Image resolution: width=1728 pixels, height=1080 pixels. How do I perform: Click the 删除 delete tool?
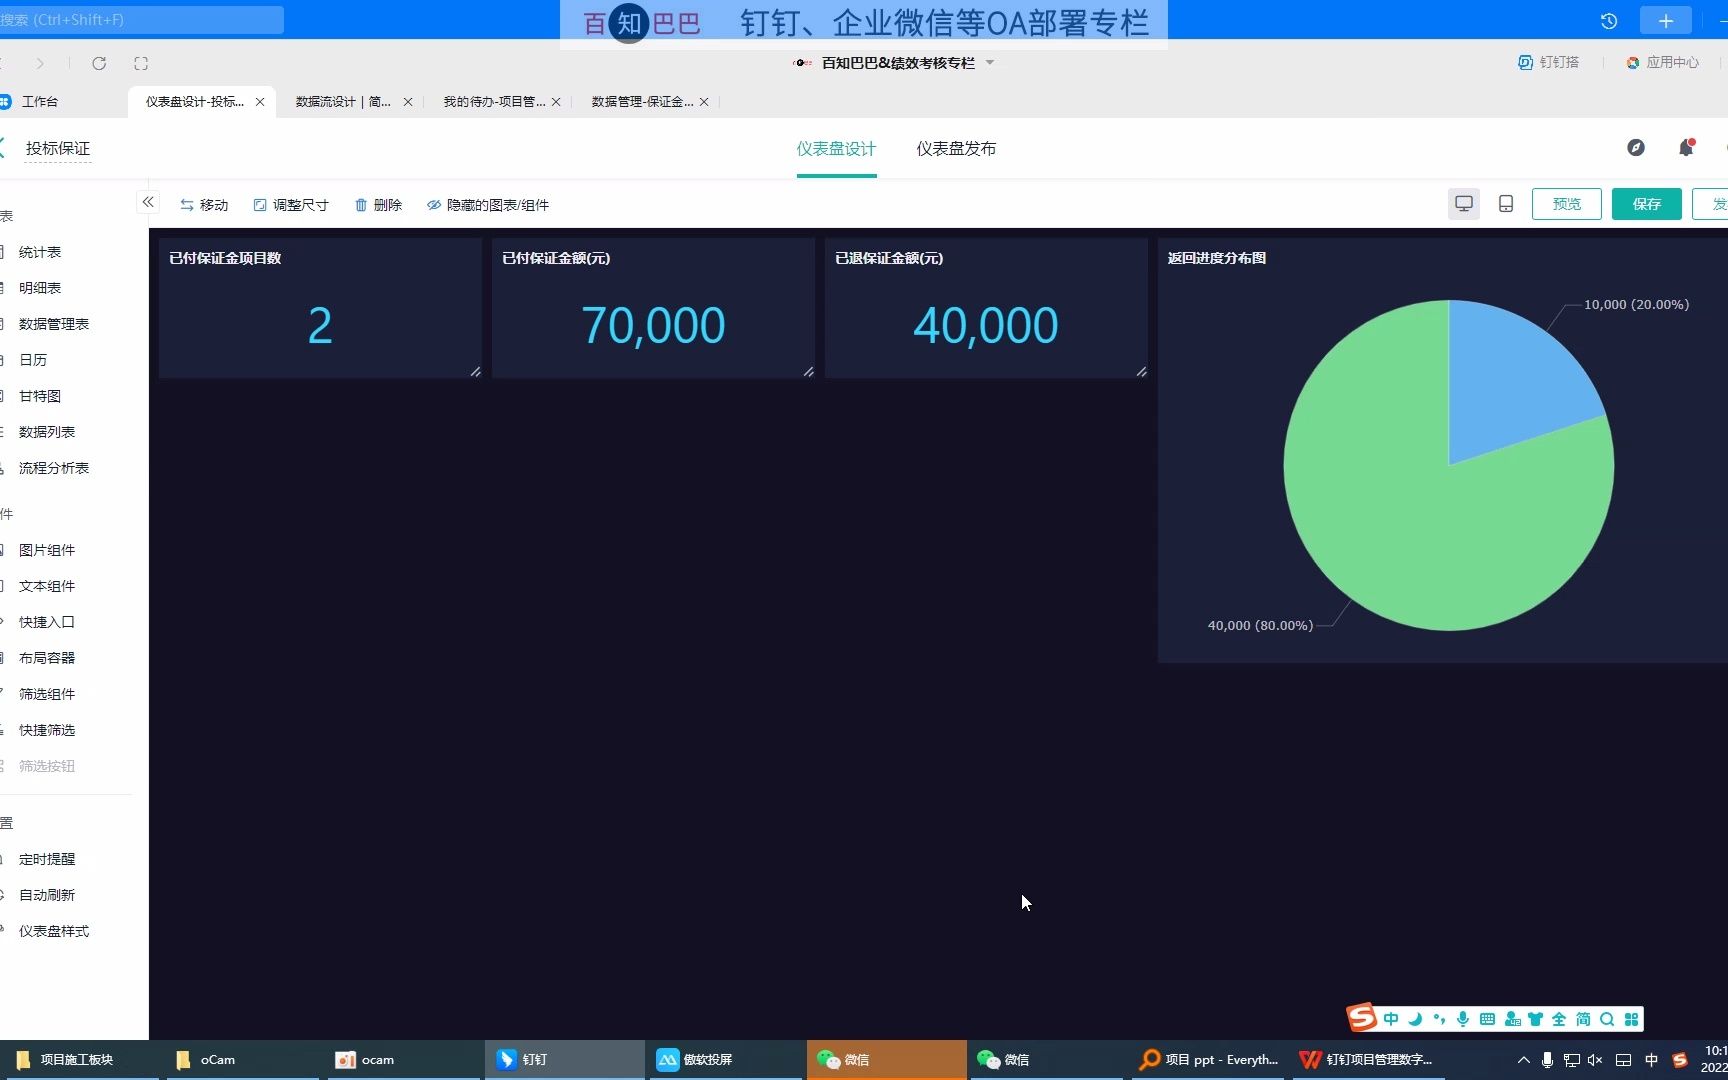click(x=378, y=205)
